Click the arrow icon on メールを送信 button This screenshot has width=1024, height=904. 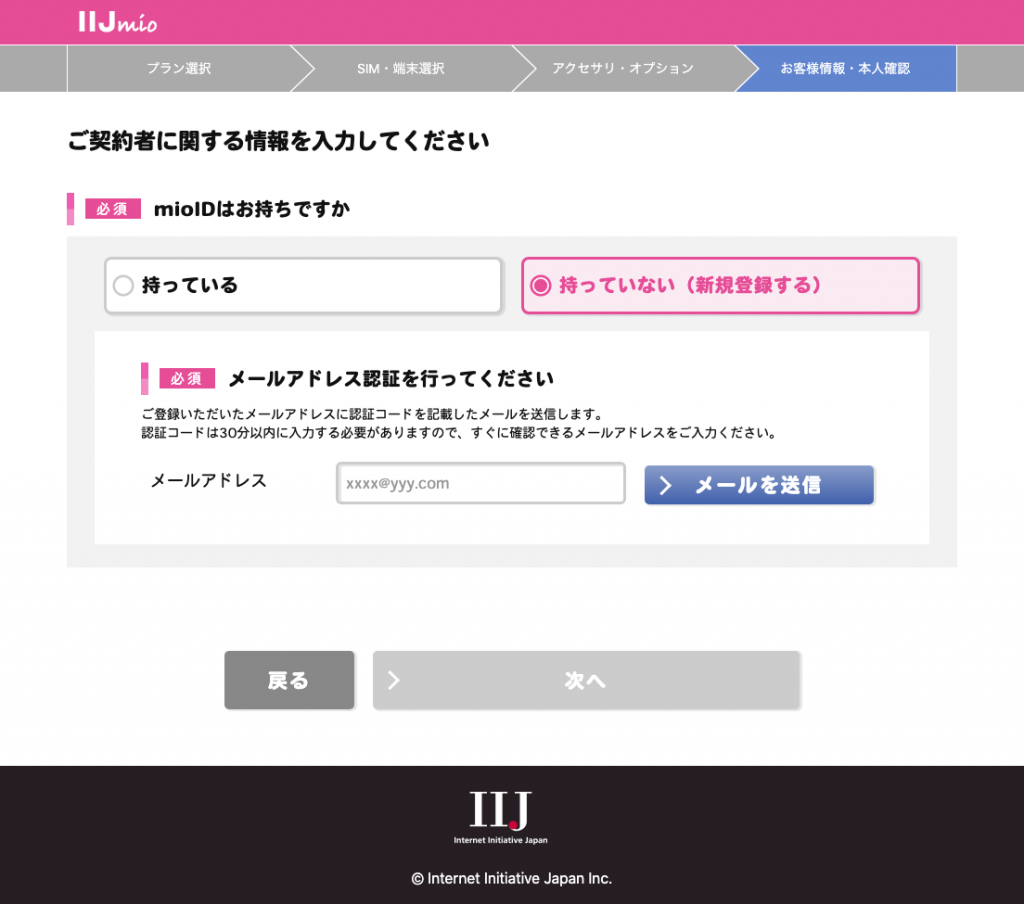(x=665, y=485)
